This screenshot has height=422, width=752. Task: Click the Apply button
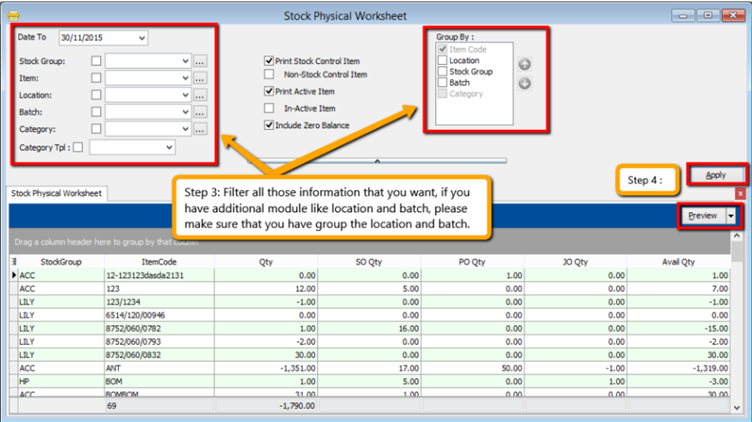pos(716,175)
